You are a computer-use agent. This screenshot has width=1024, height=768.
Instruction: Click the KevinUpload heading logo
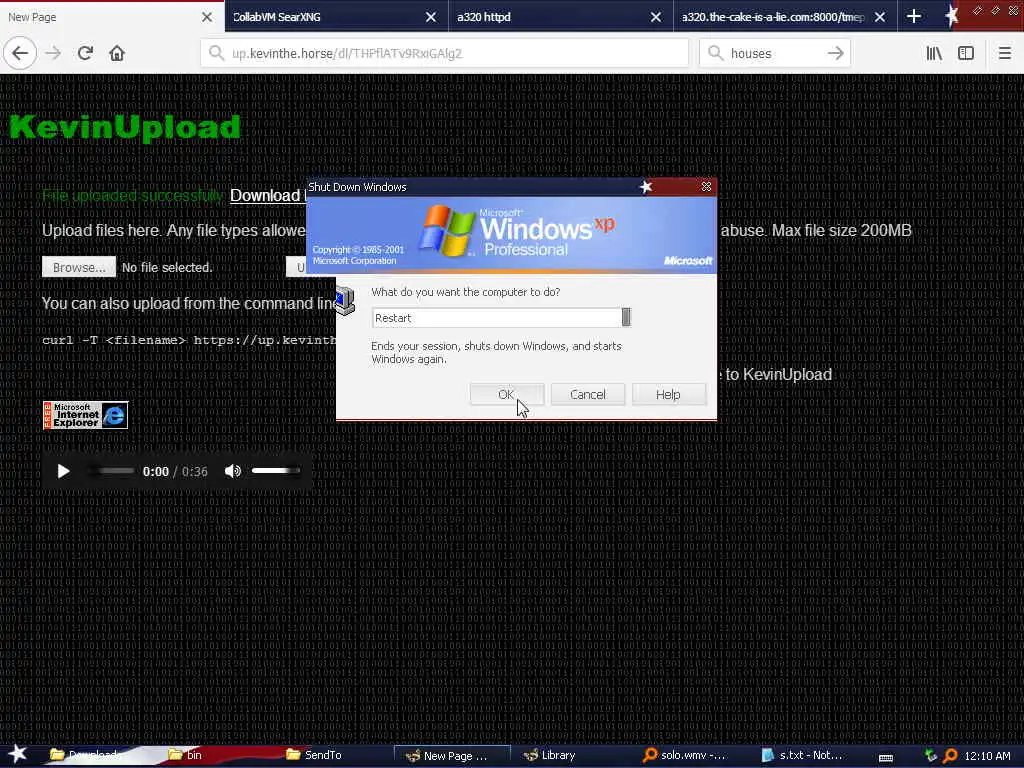pyautogui.click(x=125, y=127)
